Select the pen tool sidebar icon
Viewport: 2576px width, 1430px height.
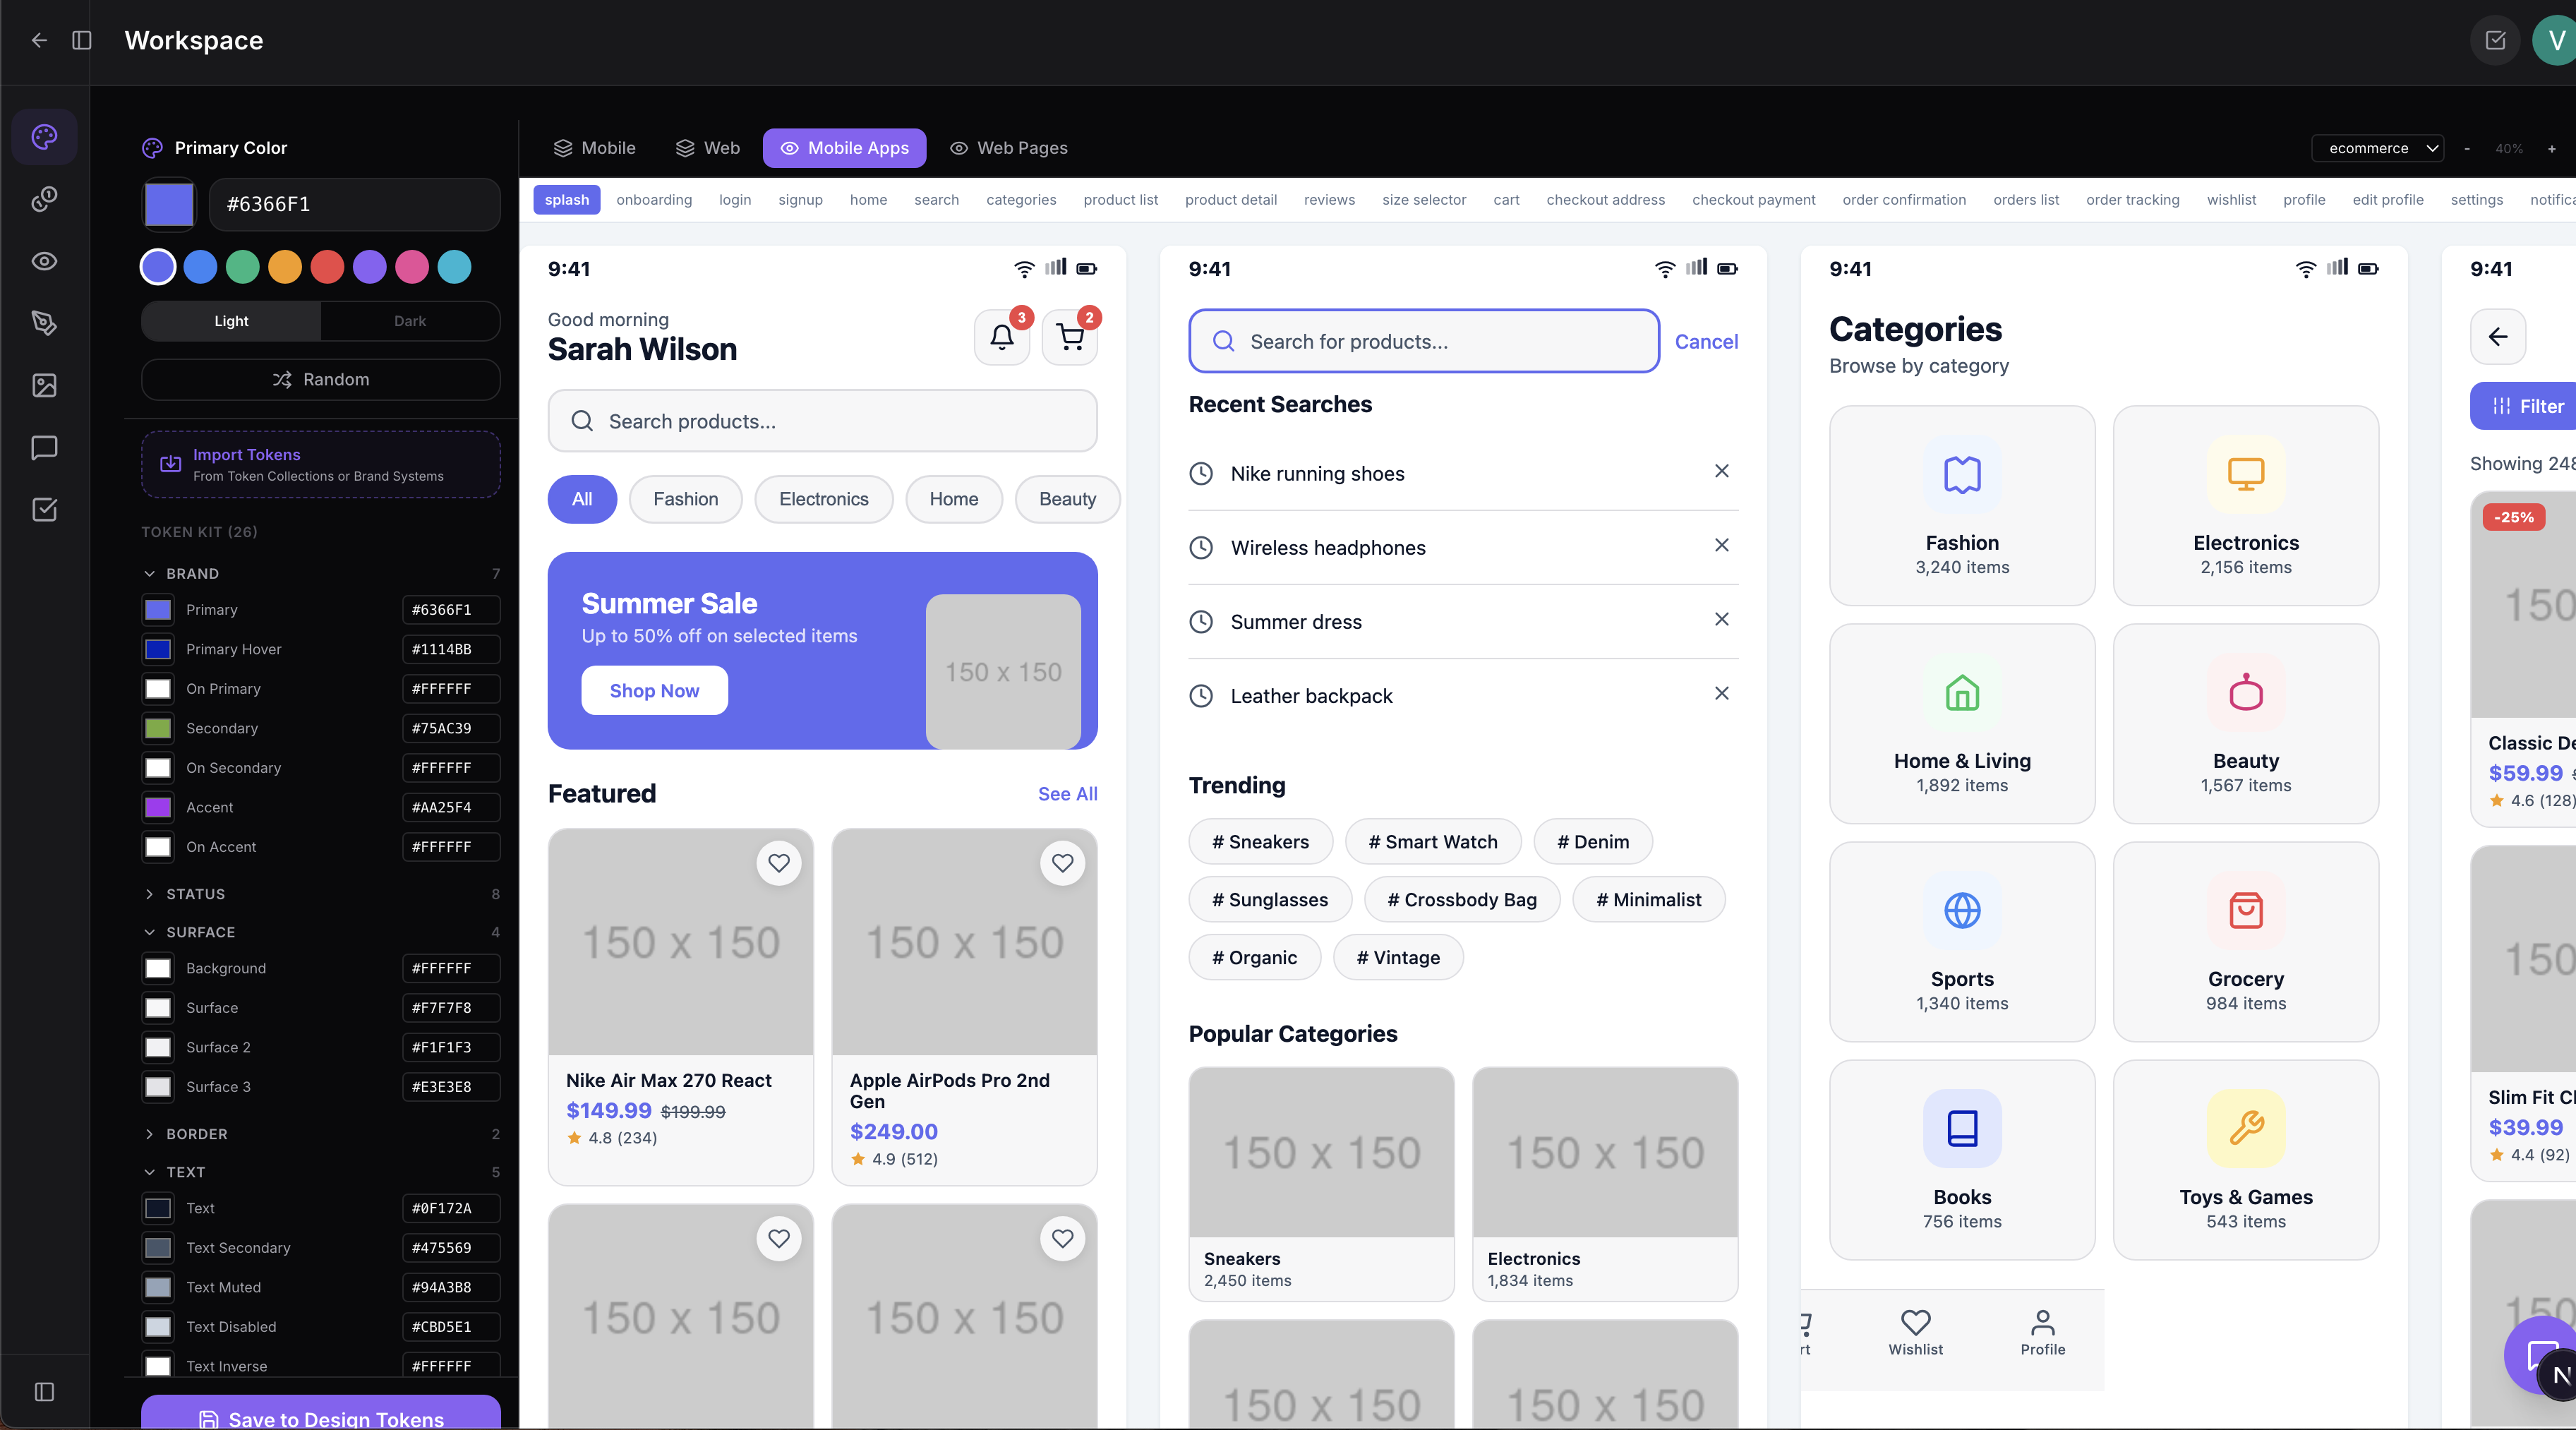point(44,323)
